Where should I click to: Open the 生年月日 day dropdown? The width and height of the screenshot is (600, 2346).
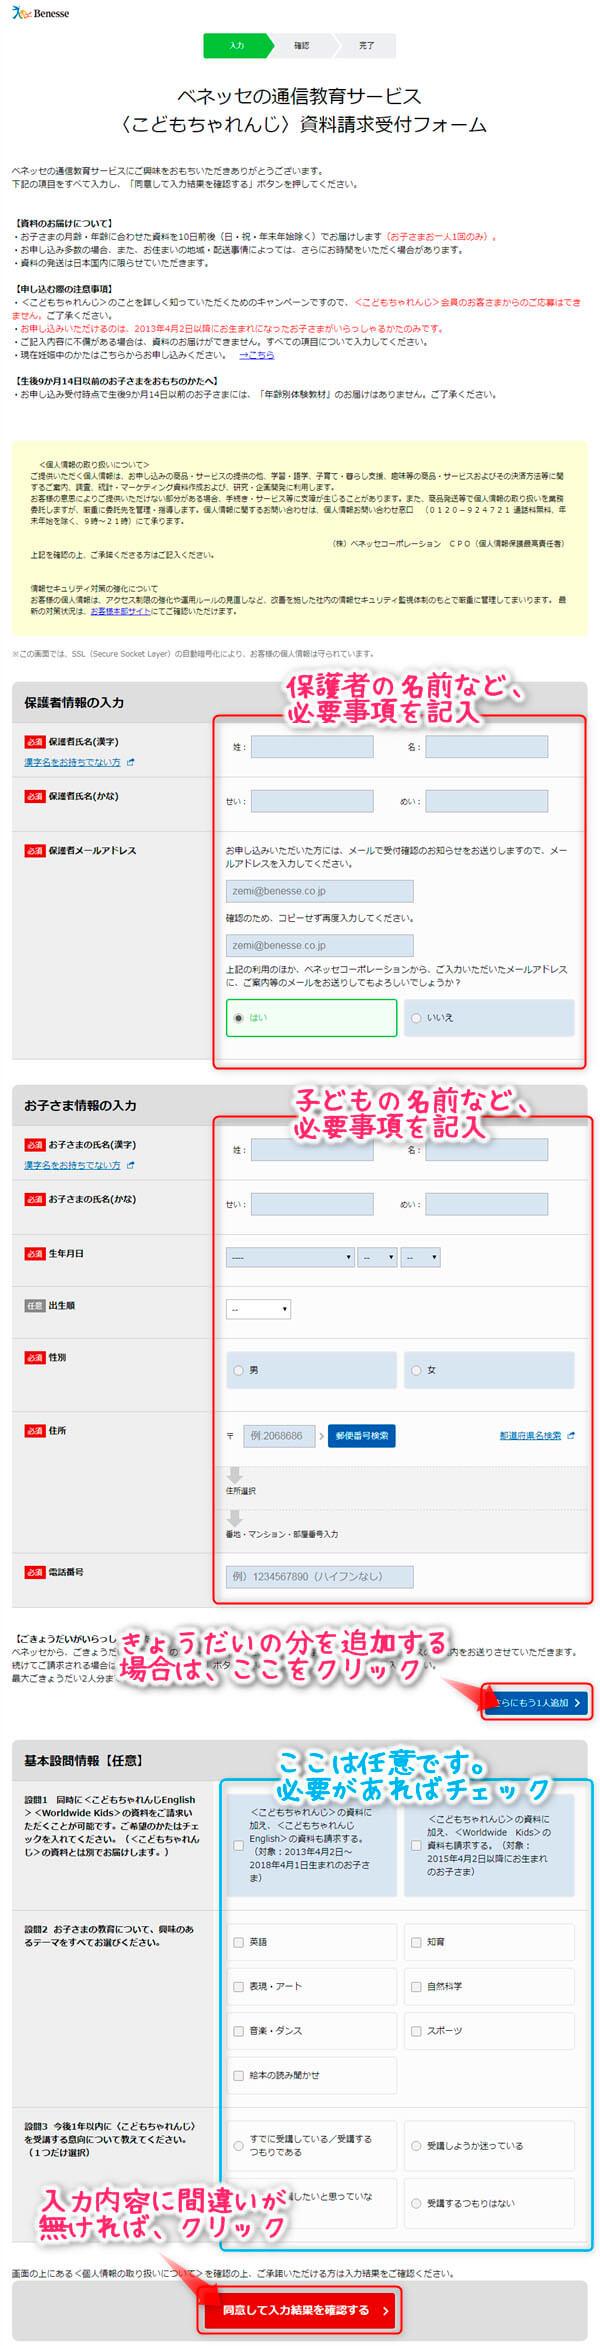[x=421, y=1257]
